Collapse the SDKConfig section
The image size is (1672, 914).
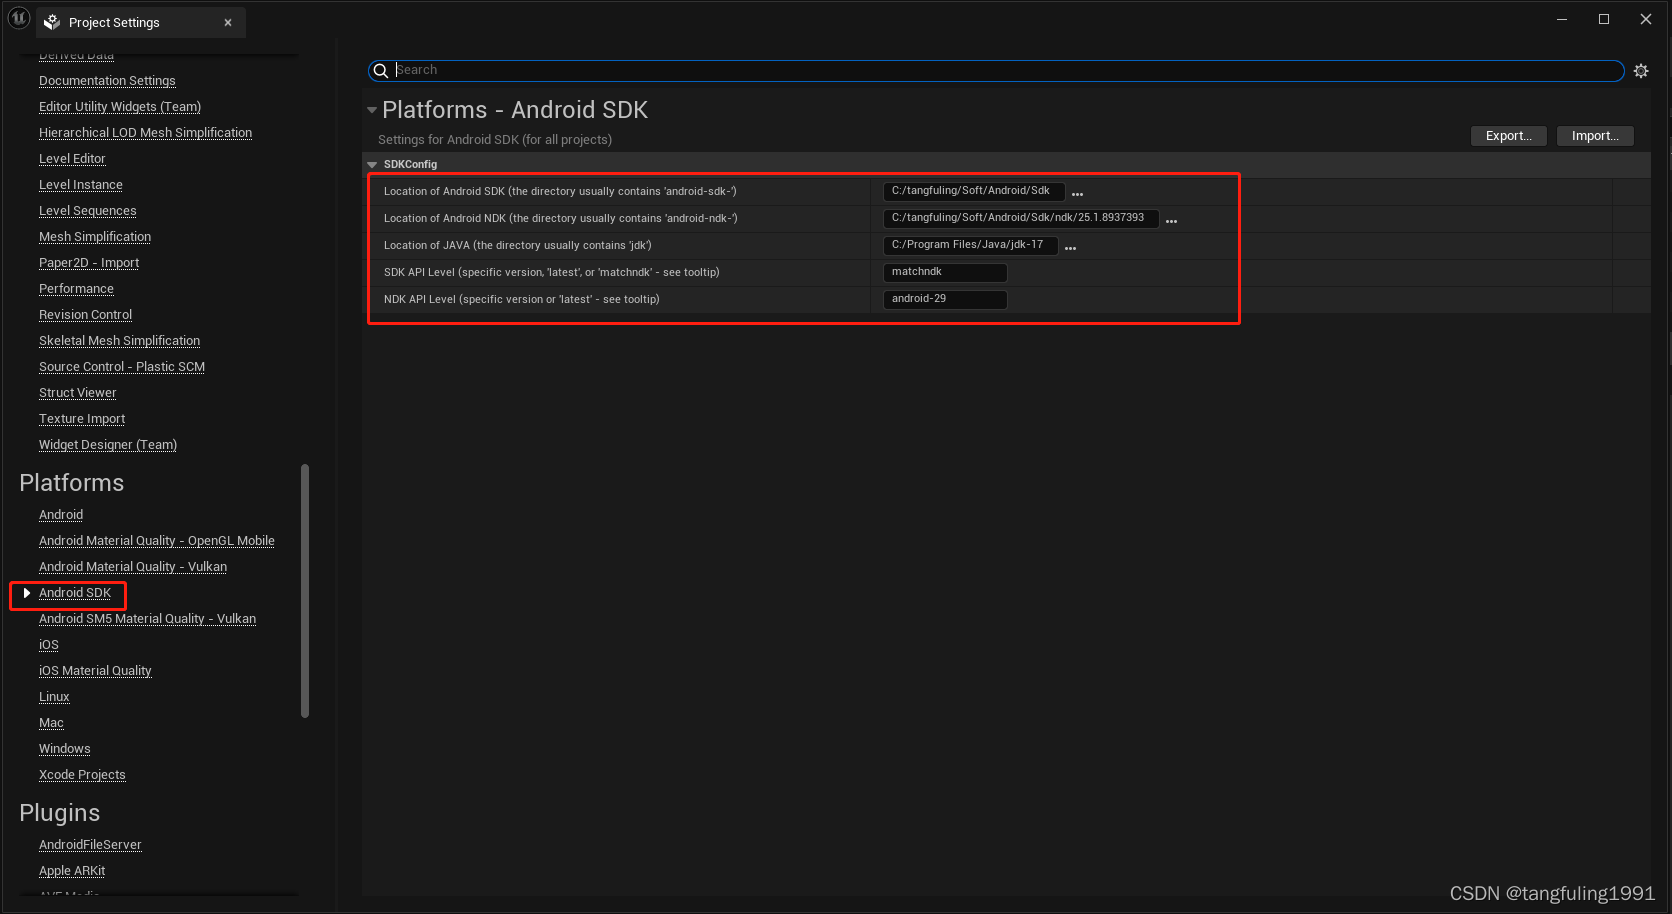[372, 165]
